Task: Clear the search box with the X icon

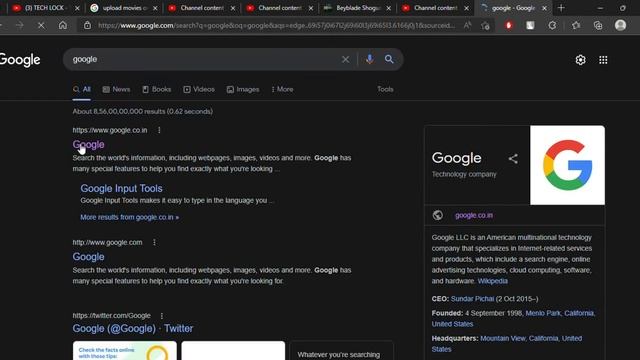Action: coord(345,60)
